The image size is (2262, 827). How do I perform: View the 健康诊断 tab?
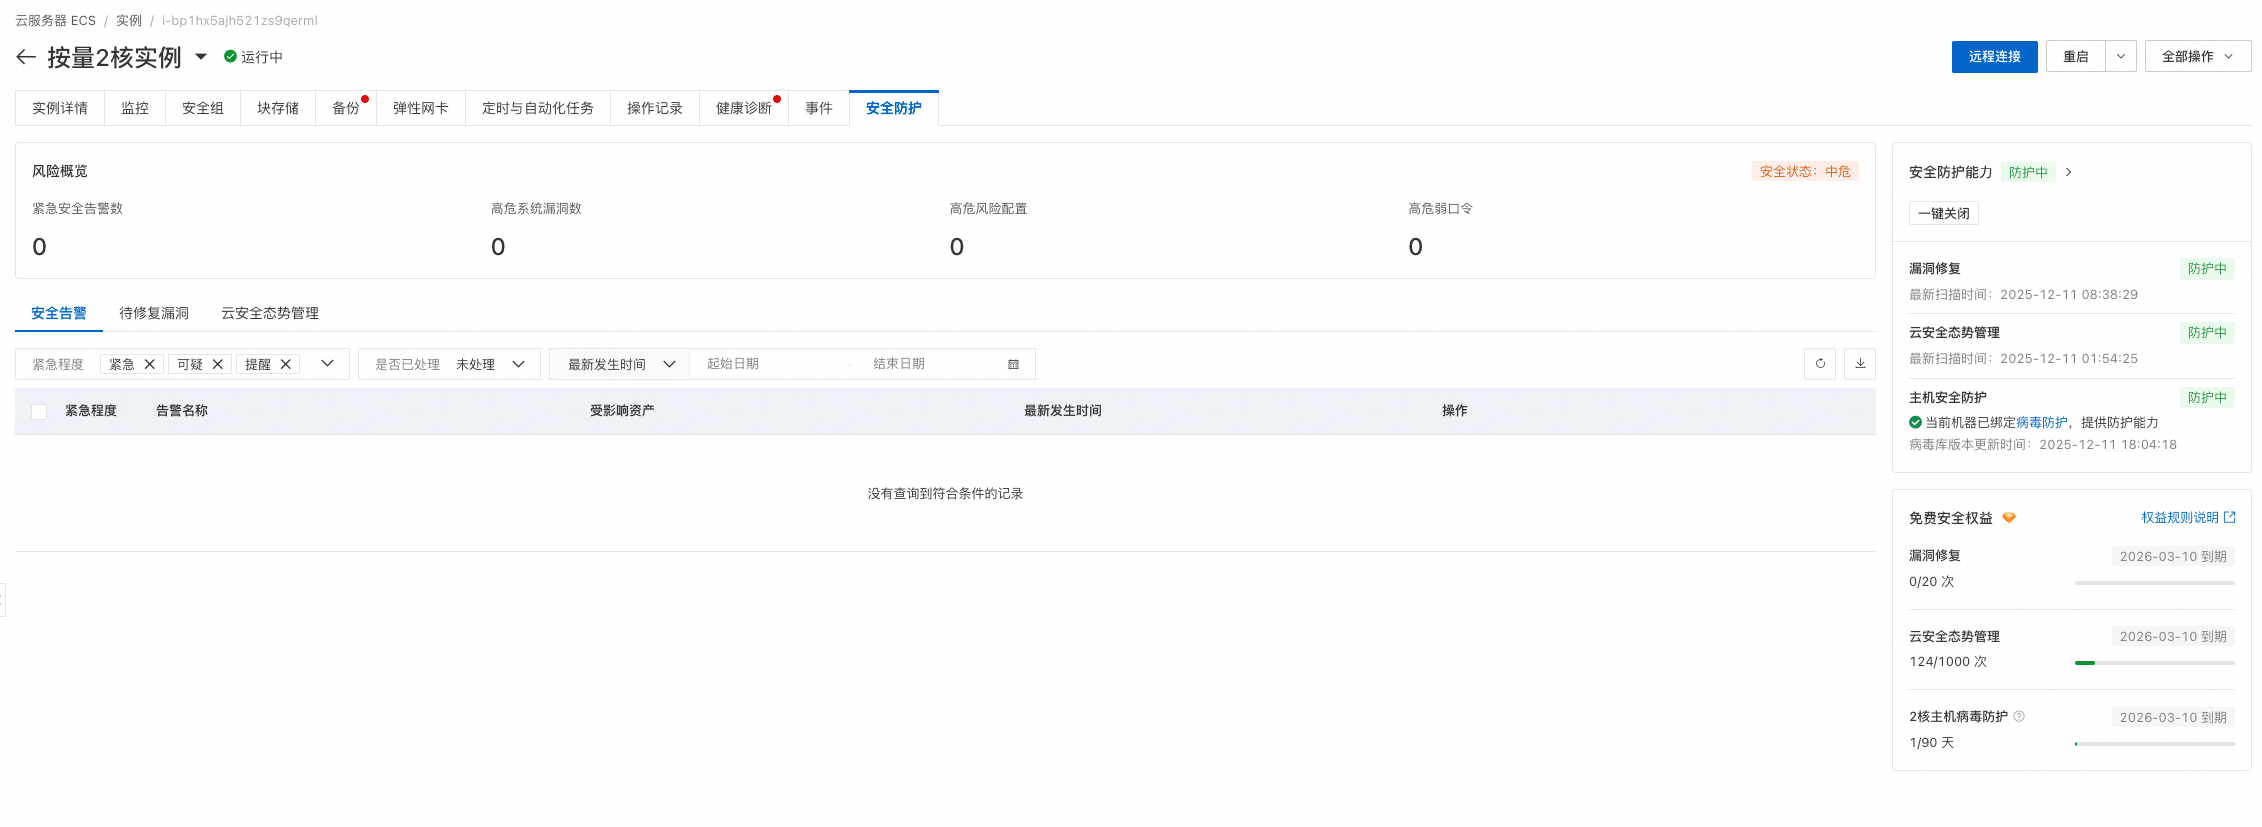coord(744,108)
